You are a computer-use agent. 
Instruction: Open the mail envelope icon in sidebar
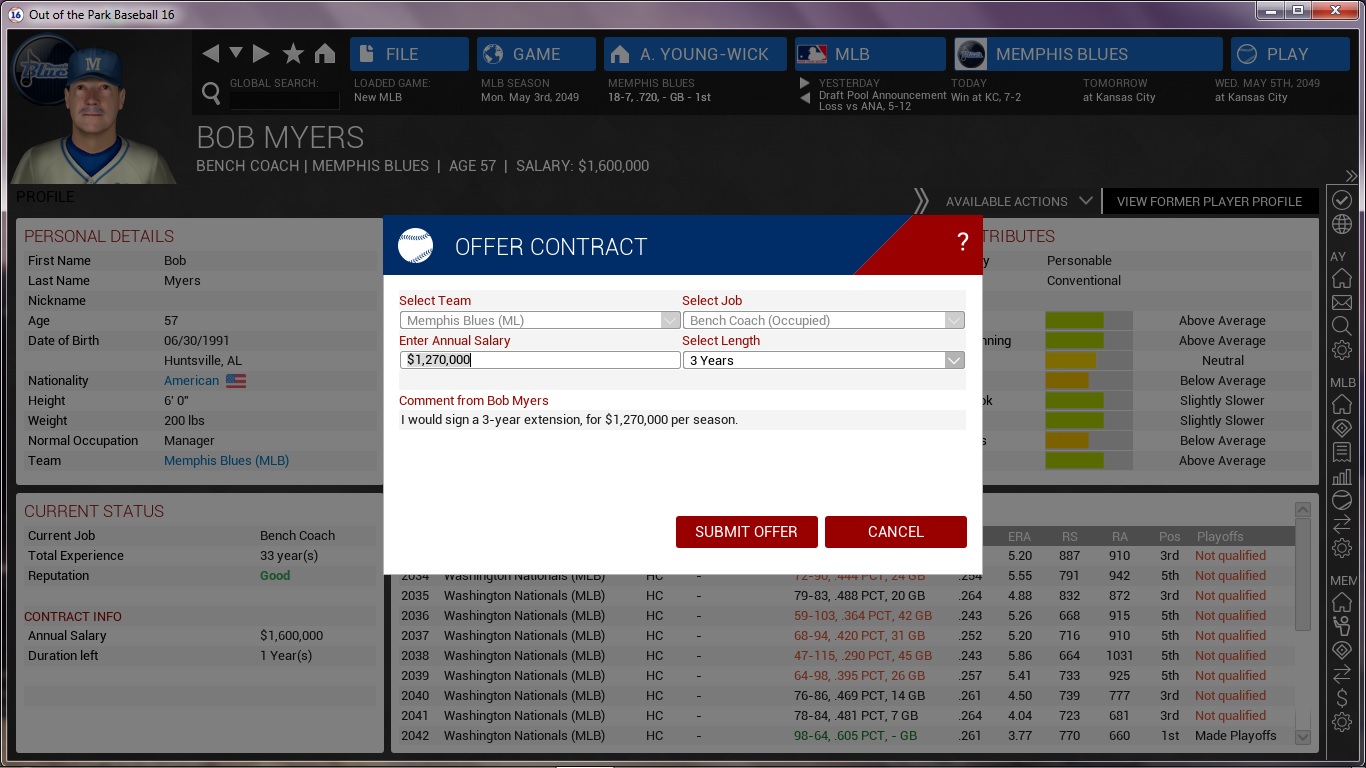[1342, 302]
